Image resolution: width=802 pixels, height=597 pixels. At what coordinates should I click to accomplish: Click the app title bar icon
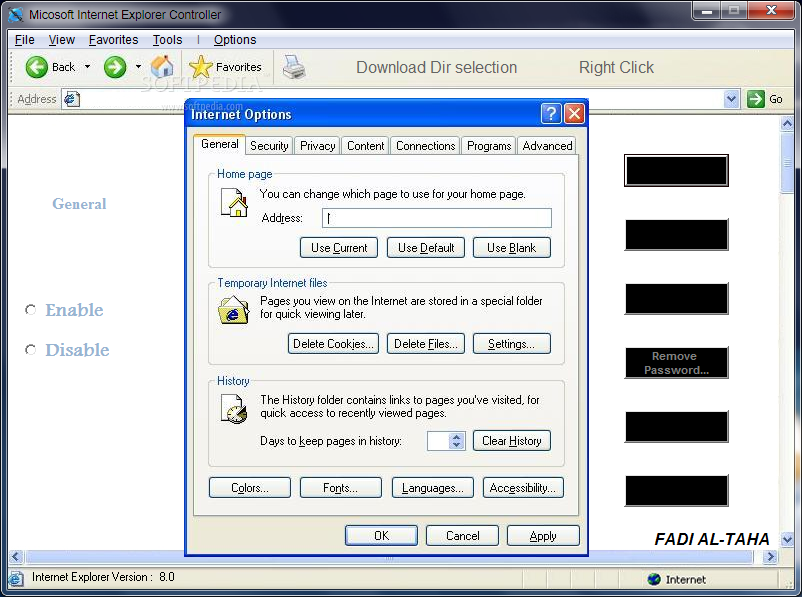pyautogui.click(x=15, y=14)
